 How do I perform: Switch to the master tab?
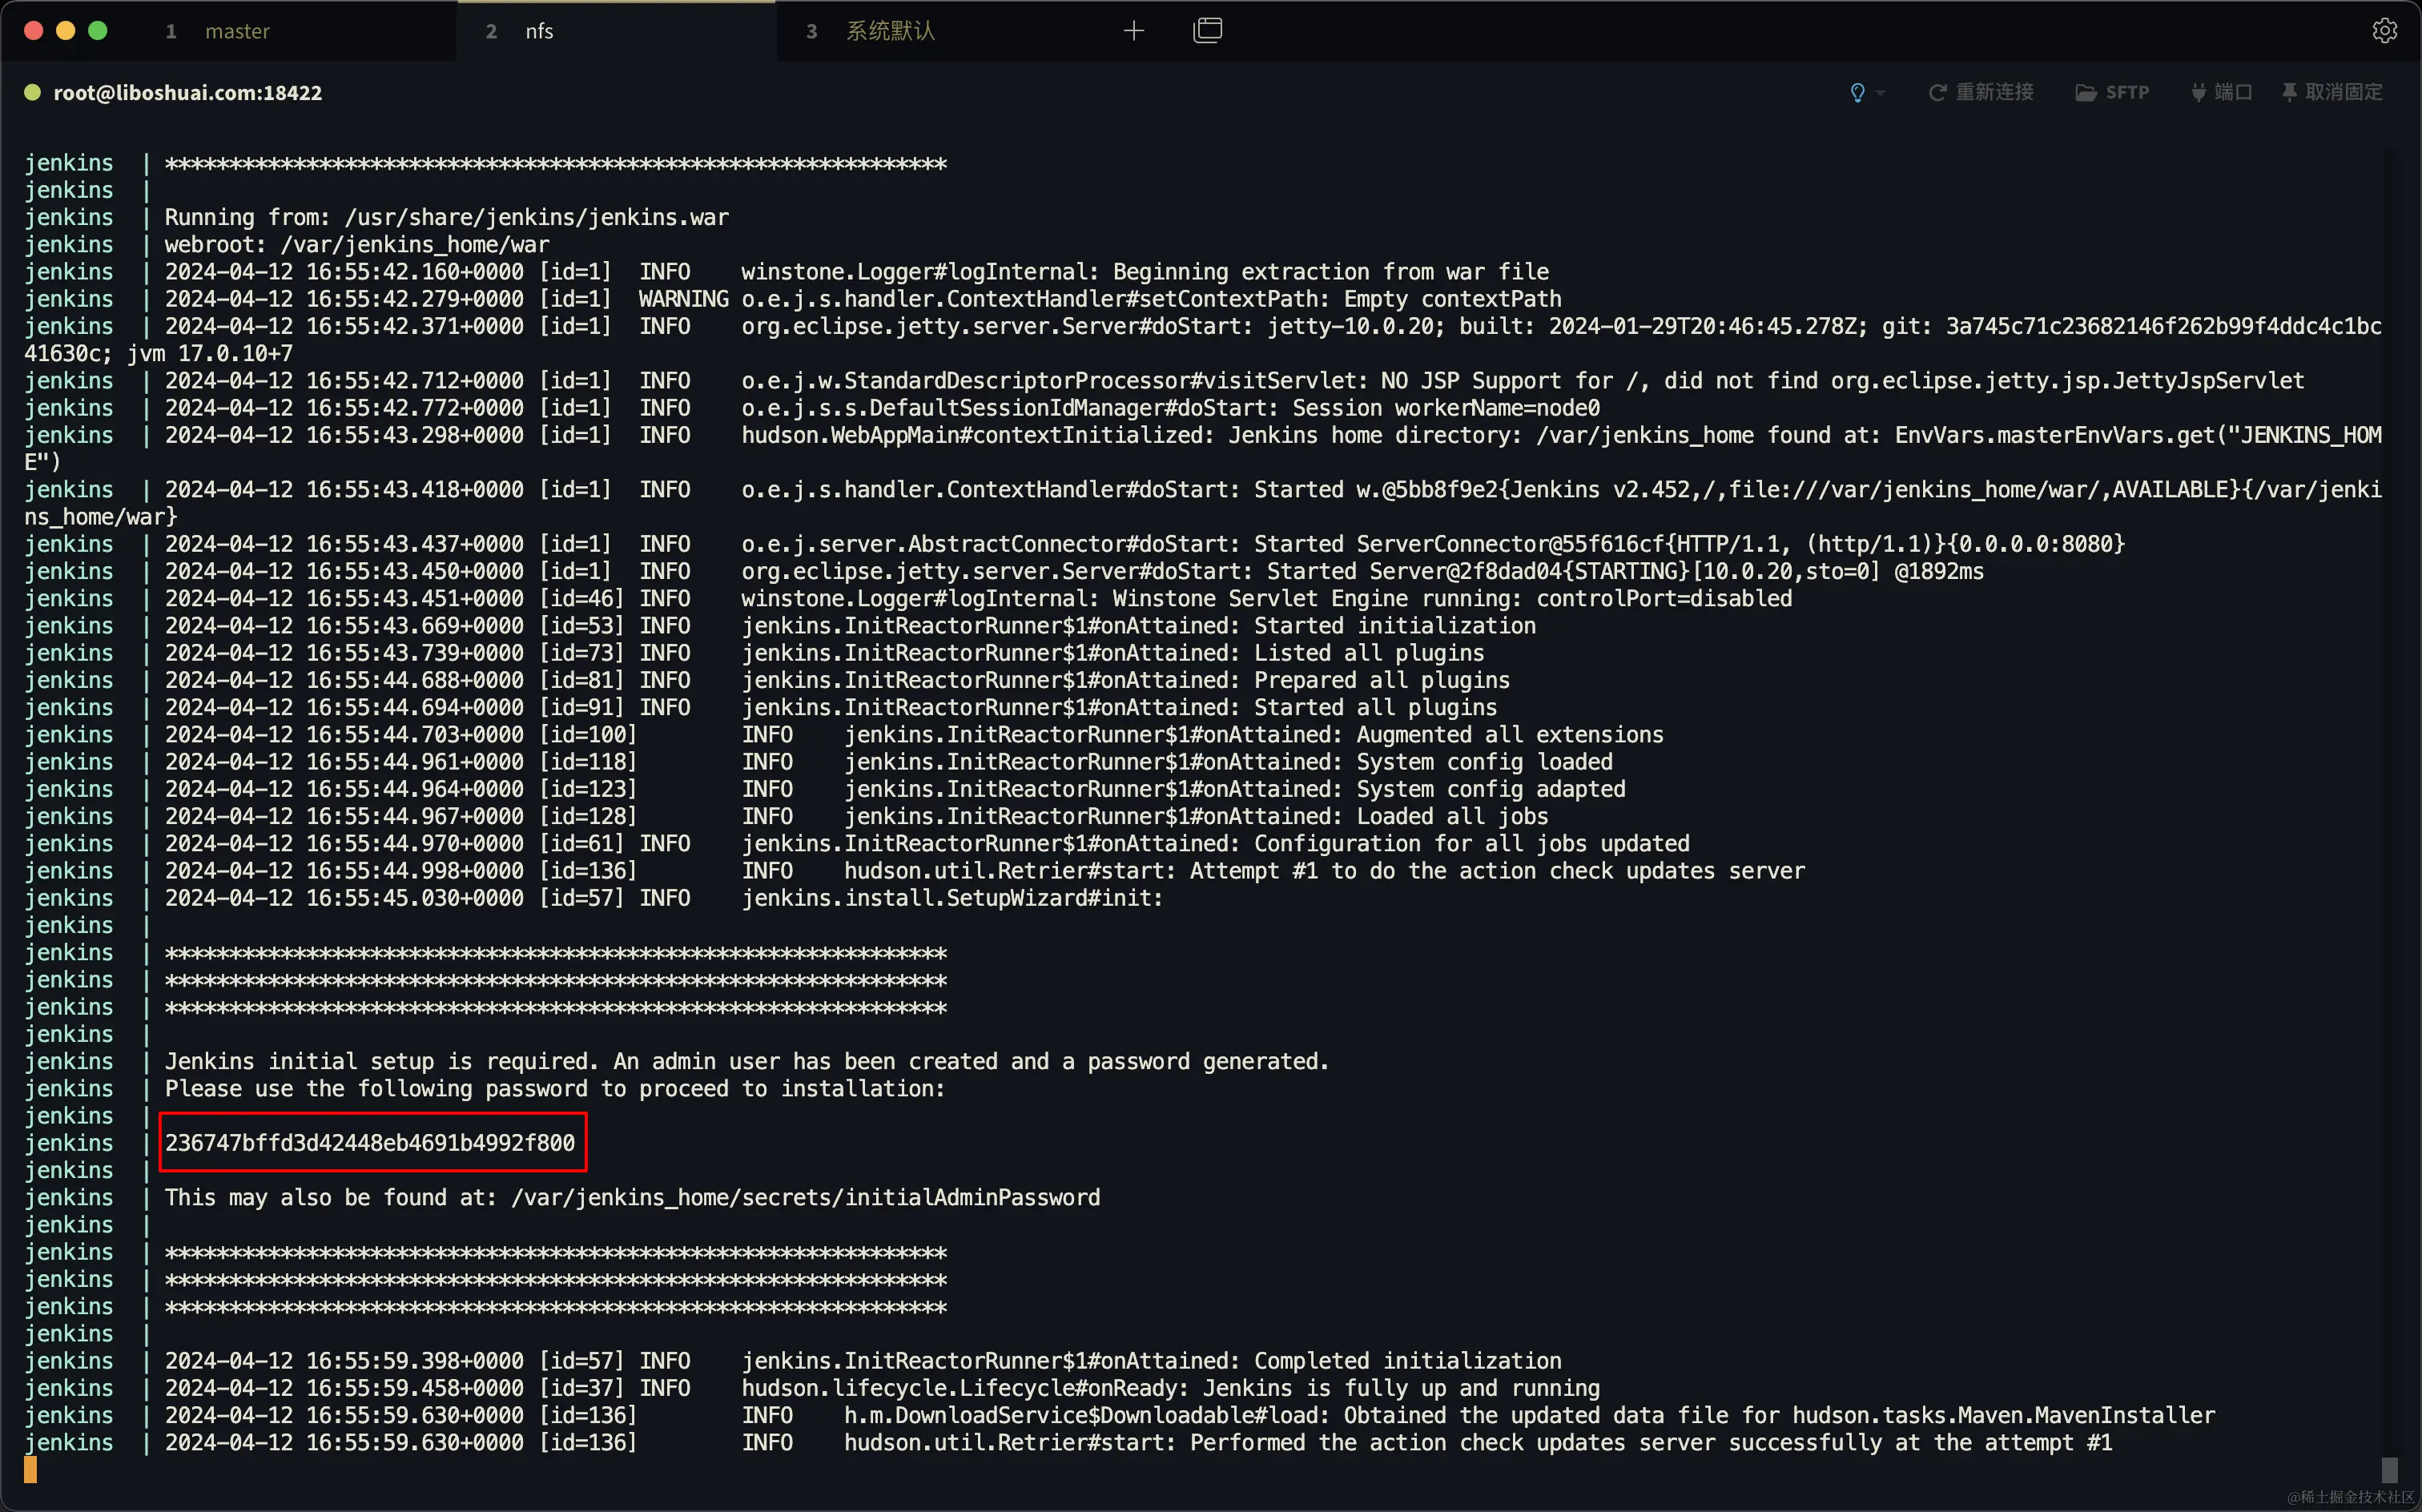click(x=237, y=31)
